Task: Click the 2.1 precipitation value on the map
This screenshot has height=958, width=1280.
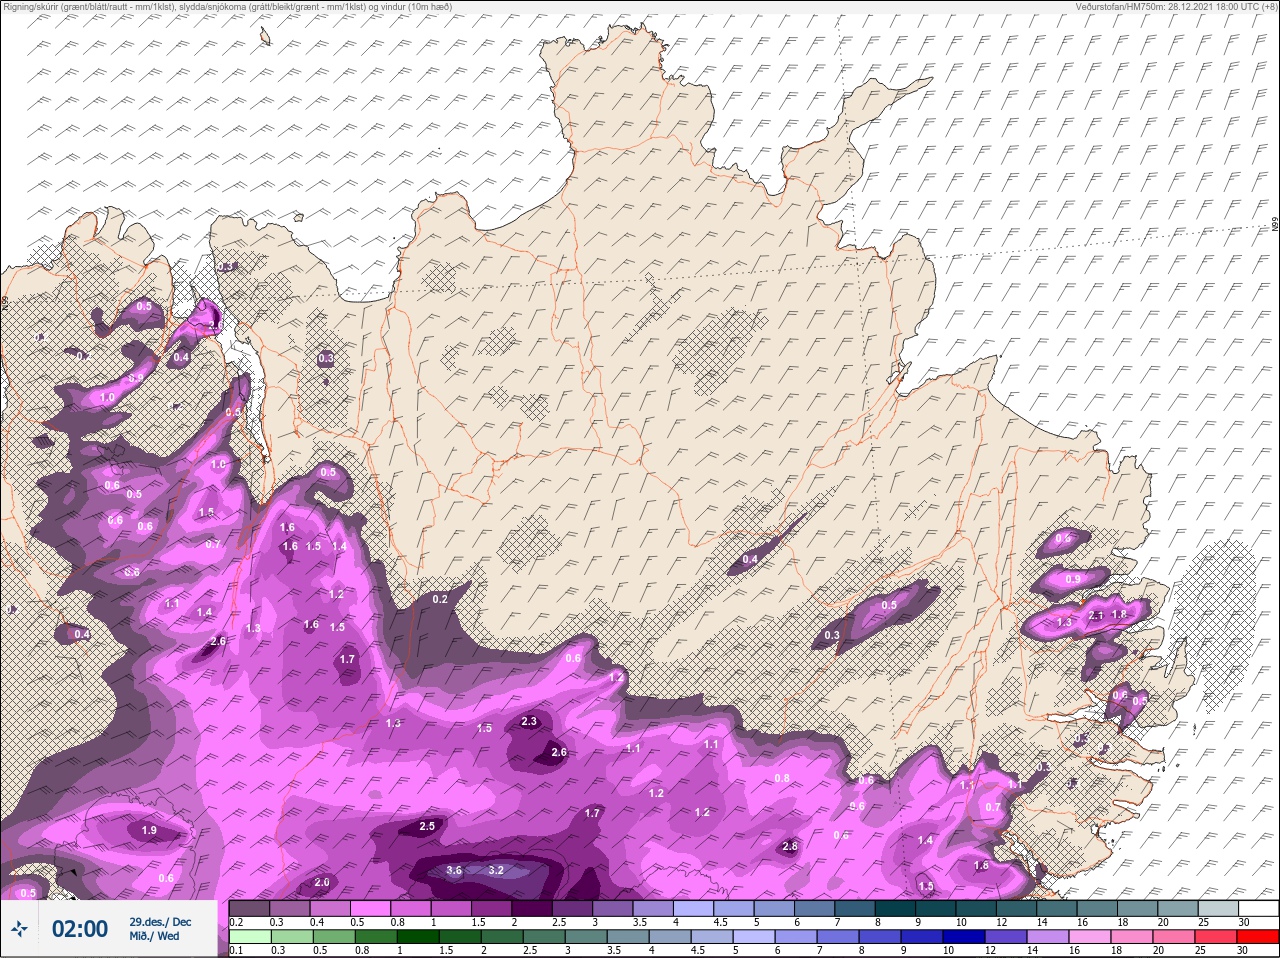Action: (x=1095, y=615)
